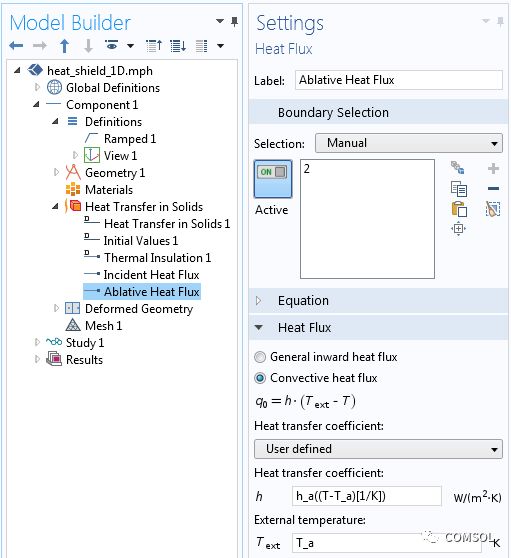Pin the Settings panel
Screen dimensions: 511x558
pyautogui.click(x=500, y=22)
